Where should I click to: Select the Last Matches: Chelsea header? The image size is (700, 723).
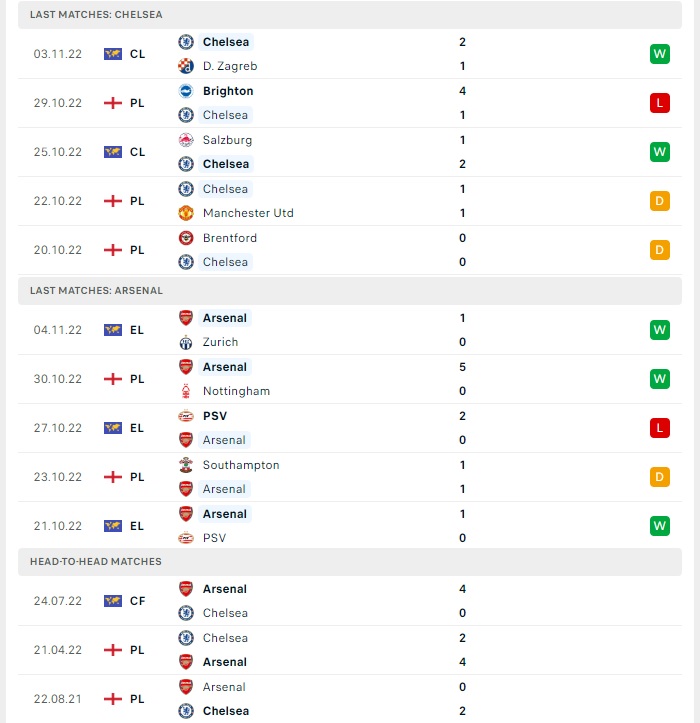pyautogui.click(x=350, y=15)
